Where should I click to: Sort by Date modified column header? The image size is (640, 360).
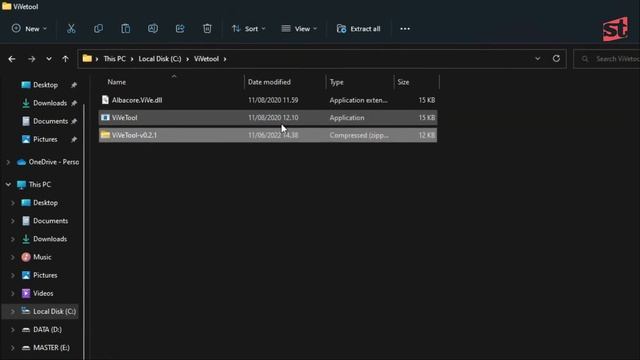(269, 82)
